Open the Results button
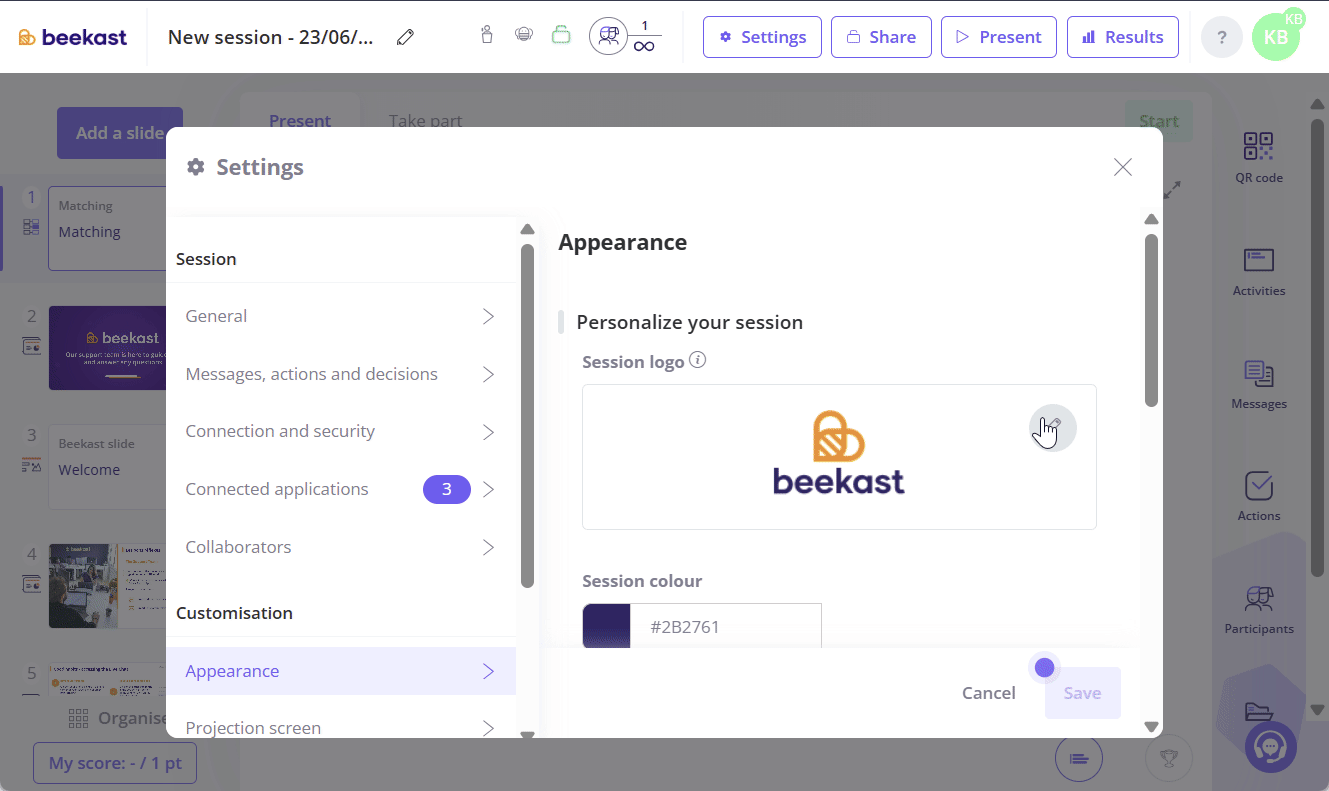 (x=1123, y=37)
